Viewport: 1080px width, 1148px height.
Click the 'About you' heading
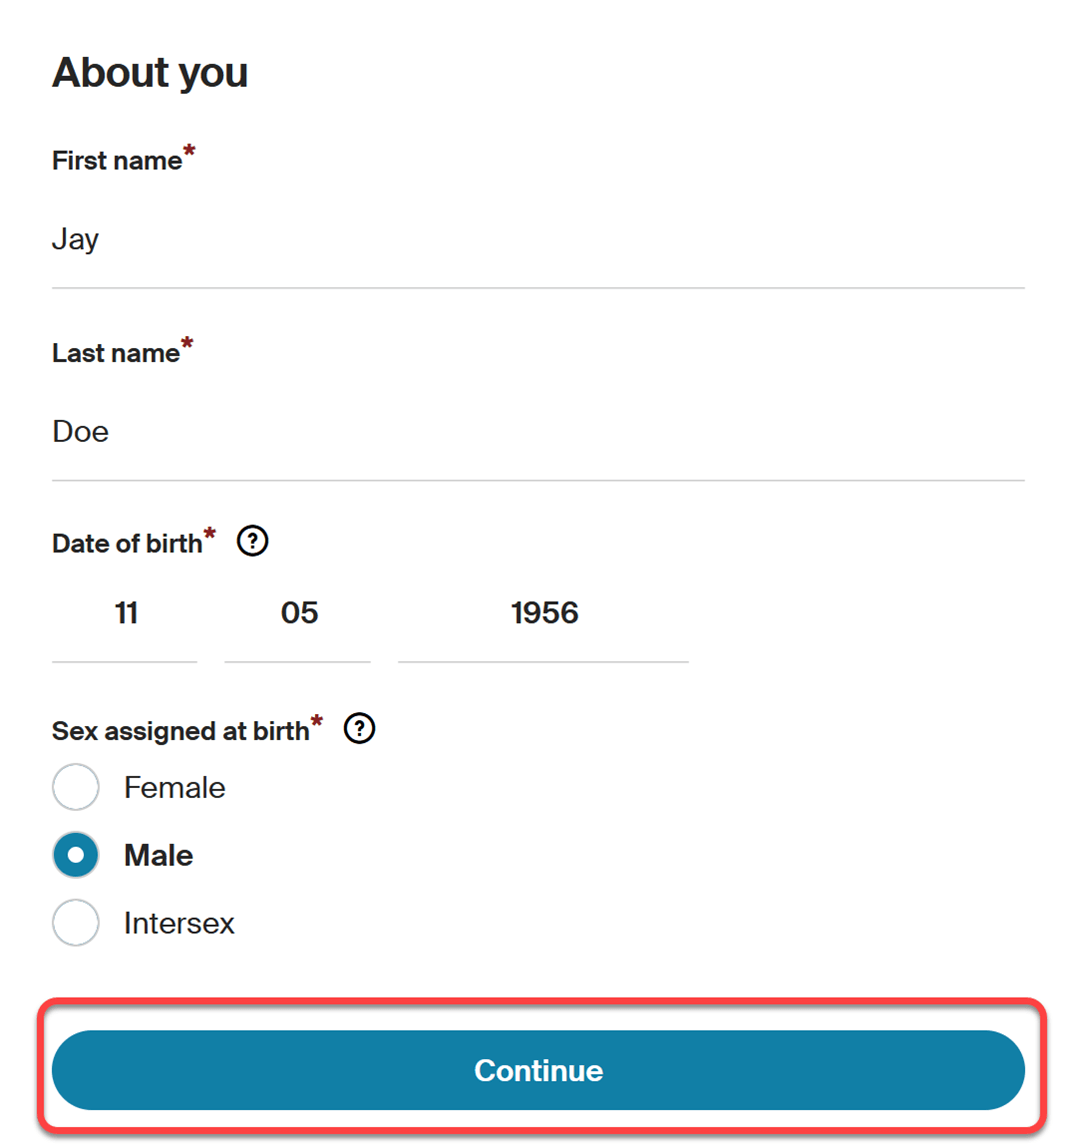(x=150, y=72)
